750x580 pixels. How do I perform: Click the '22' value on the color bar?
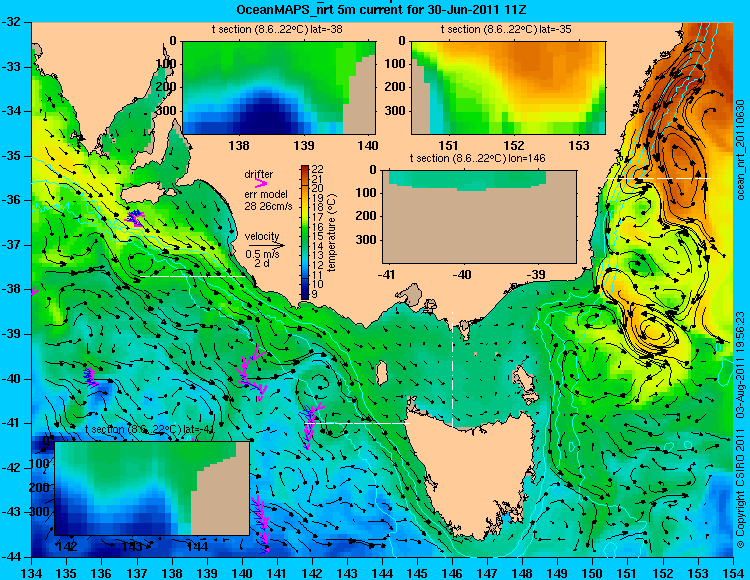318,169
